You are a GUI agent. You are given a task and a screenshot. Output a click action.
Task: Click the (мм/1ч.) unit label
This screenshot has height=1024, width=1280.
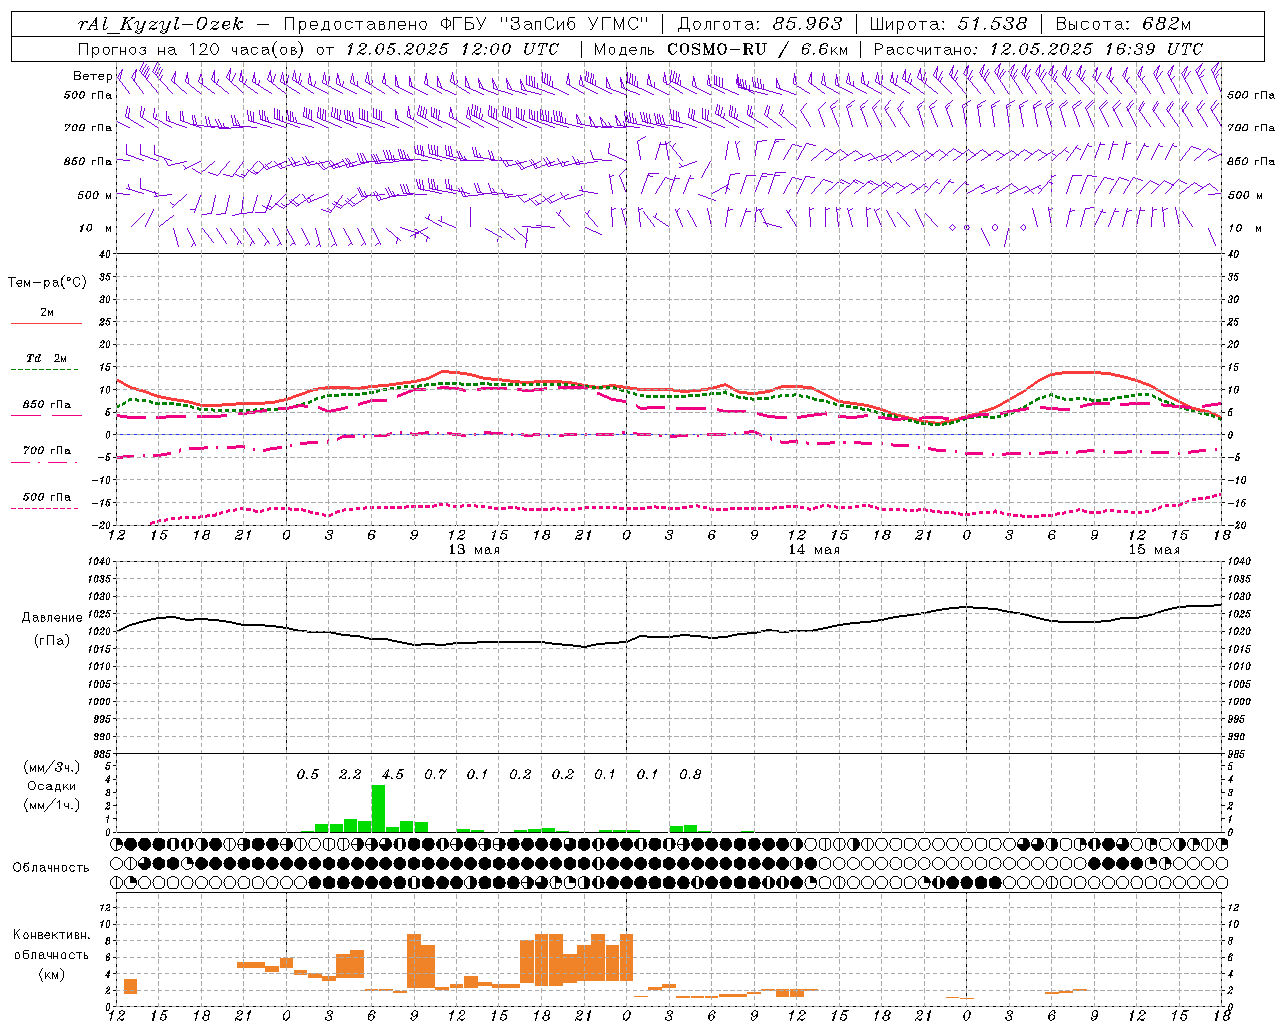click(52, 805)
